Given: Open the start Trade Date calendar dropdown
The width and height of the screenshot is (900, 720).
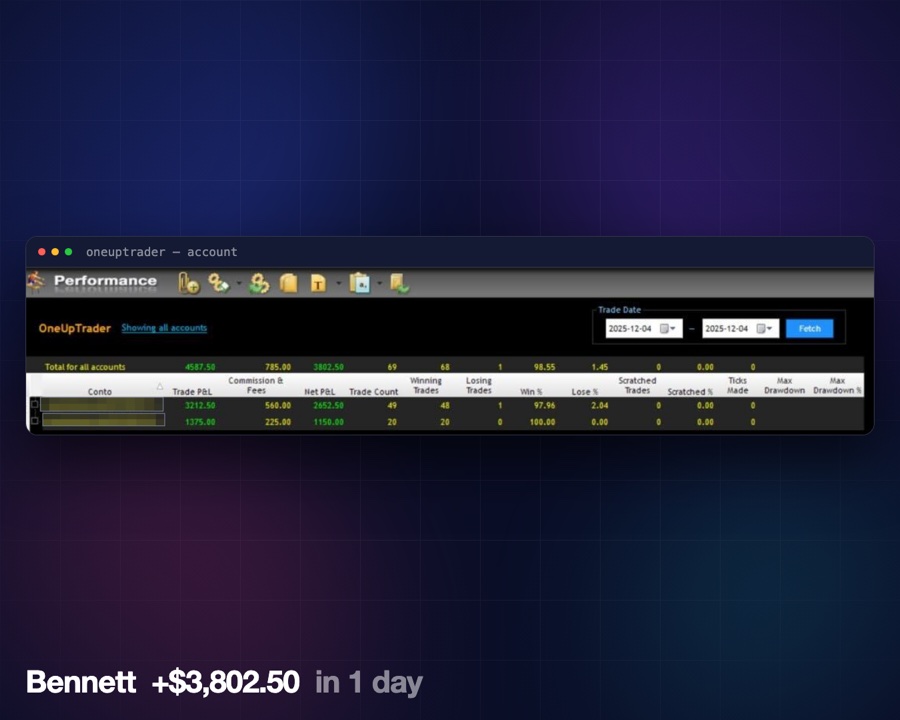Looking at the screenshot, I should (x=668, y=328).
